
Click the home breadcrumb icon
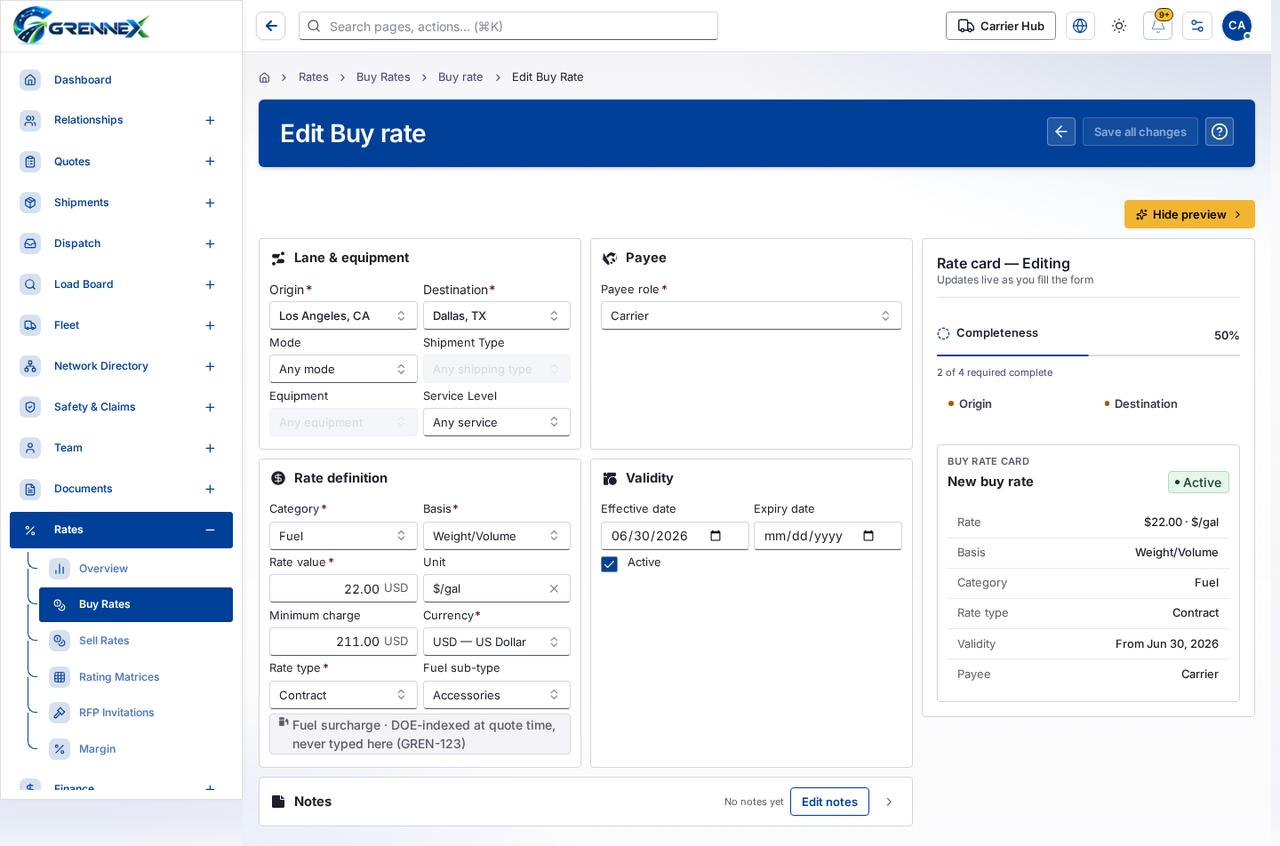tap(264, 77)
